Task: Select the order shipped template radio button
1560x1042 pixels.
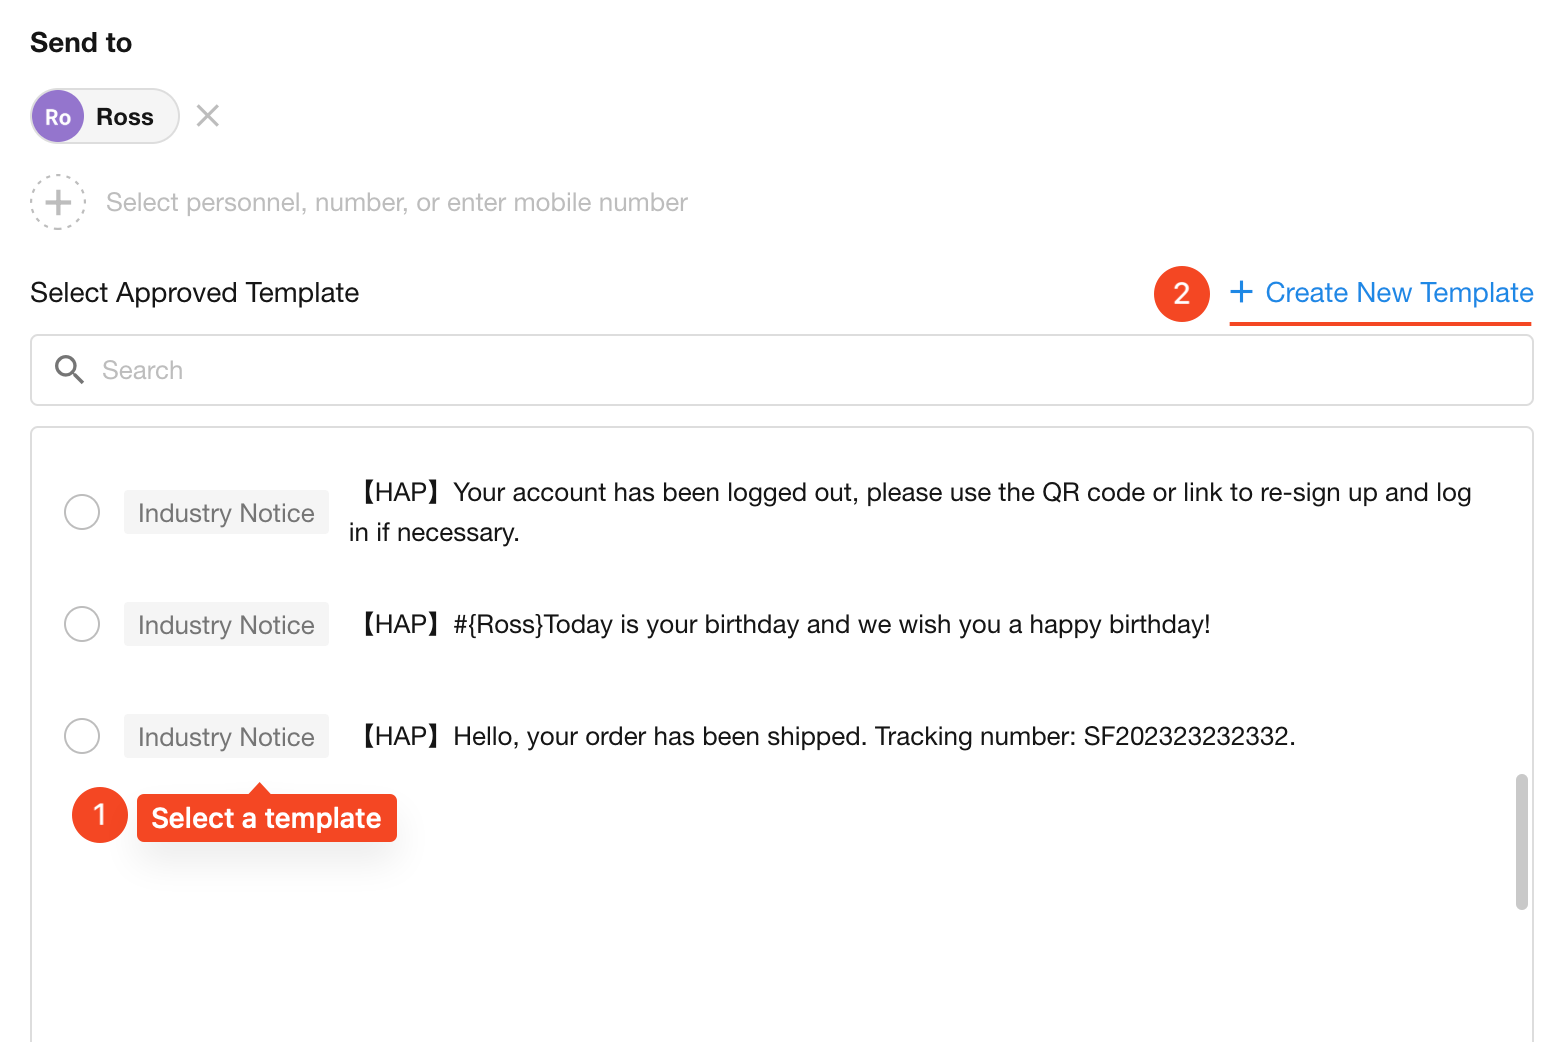Action: [82, 736]
